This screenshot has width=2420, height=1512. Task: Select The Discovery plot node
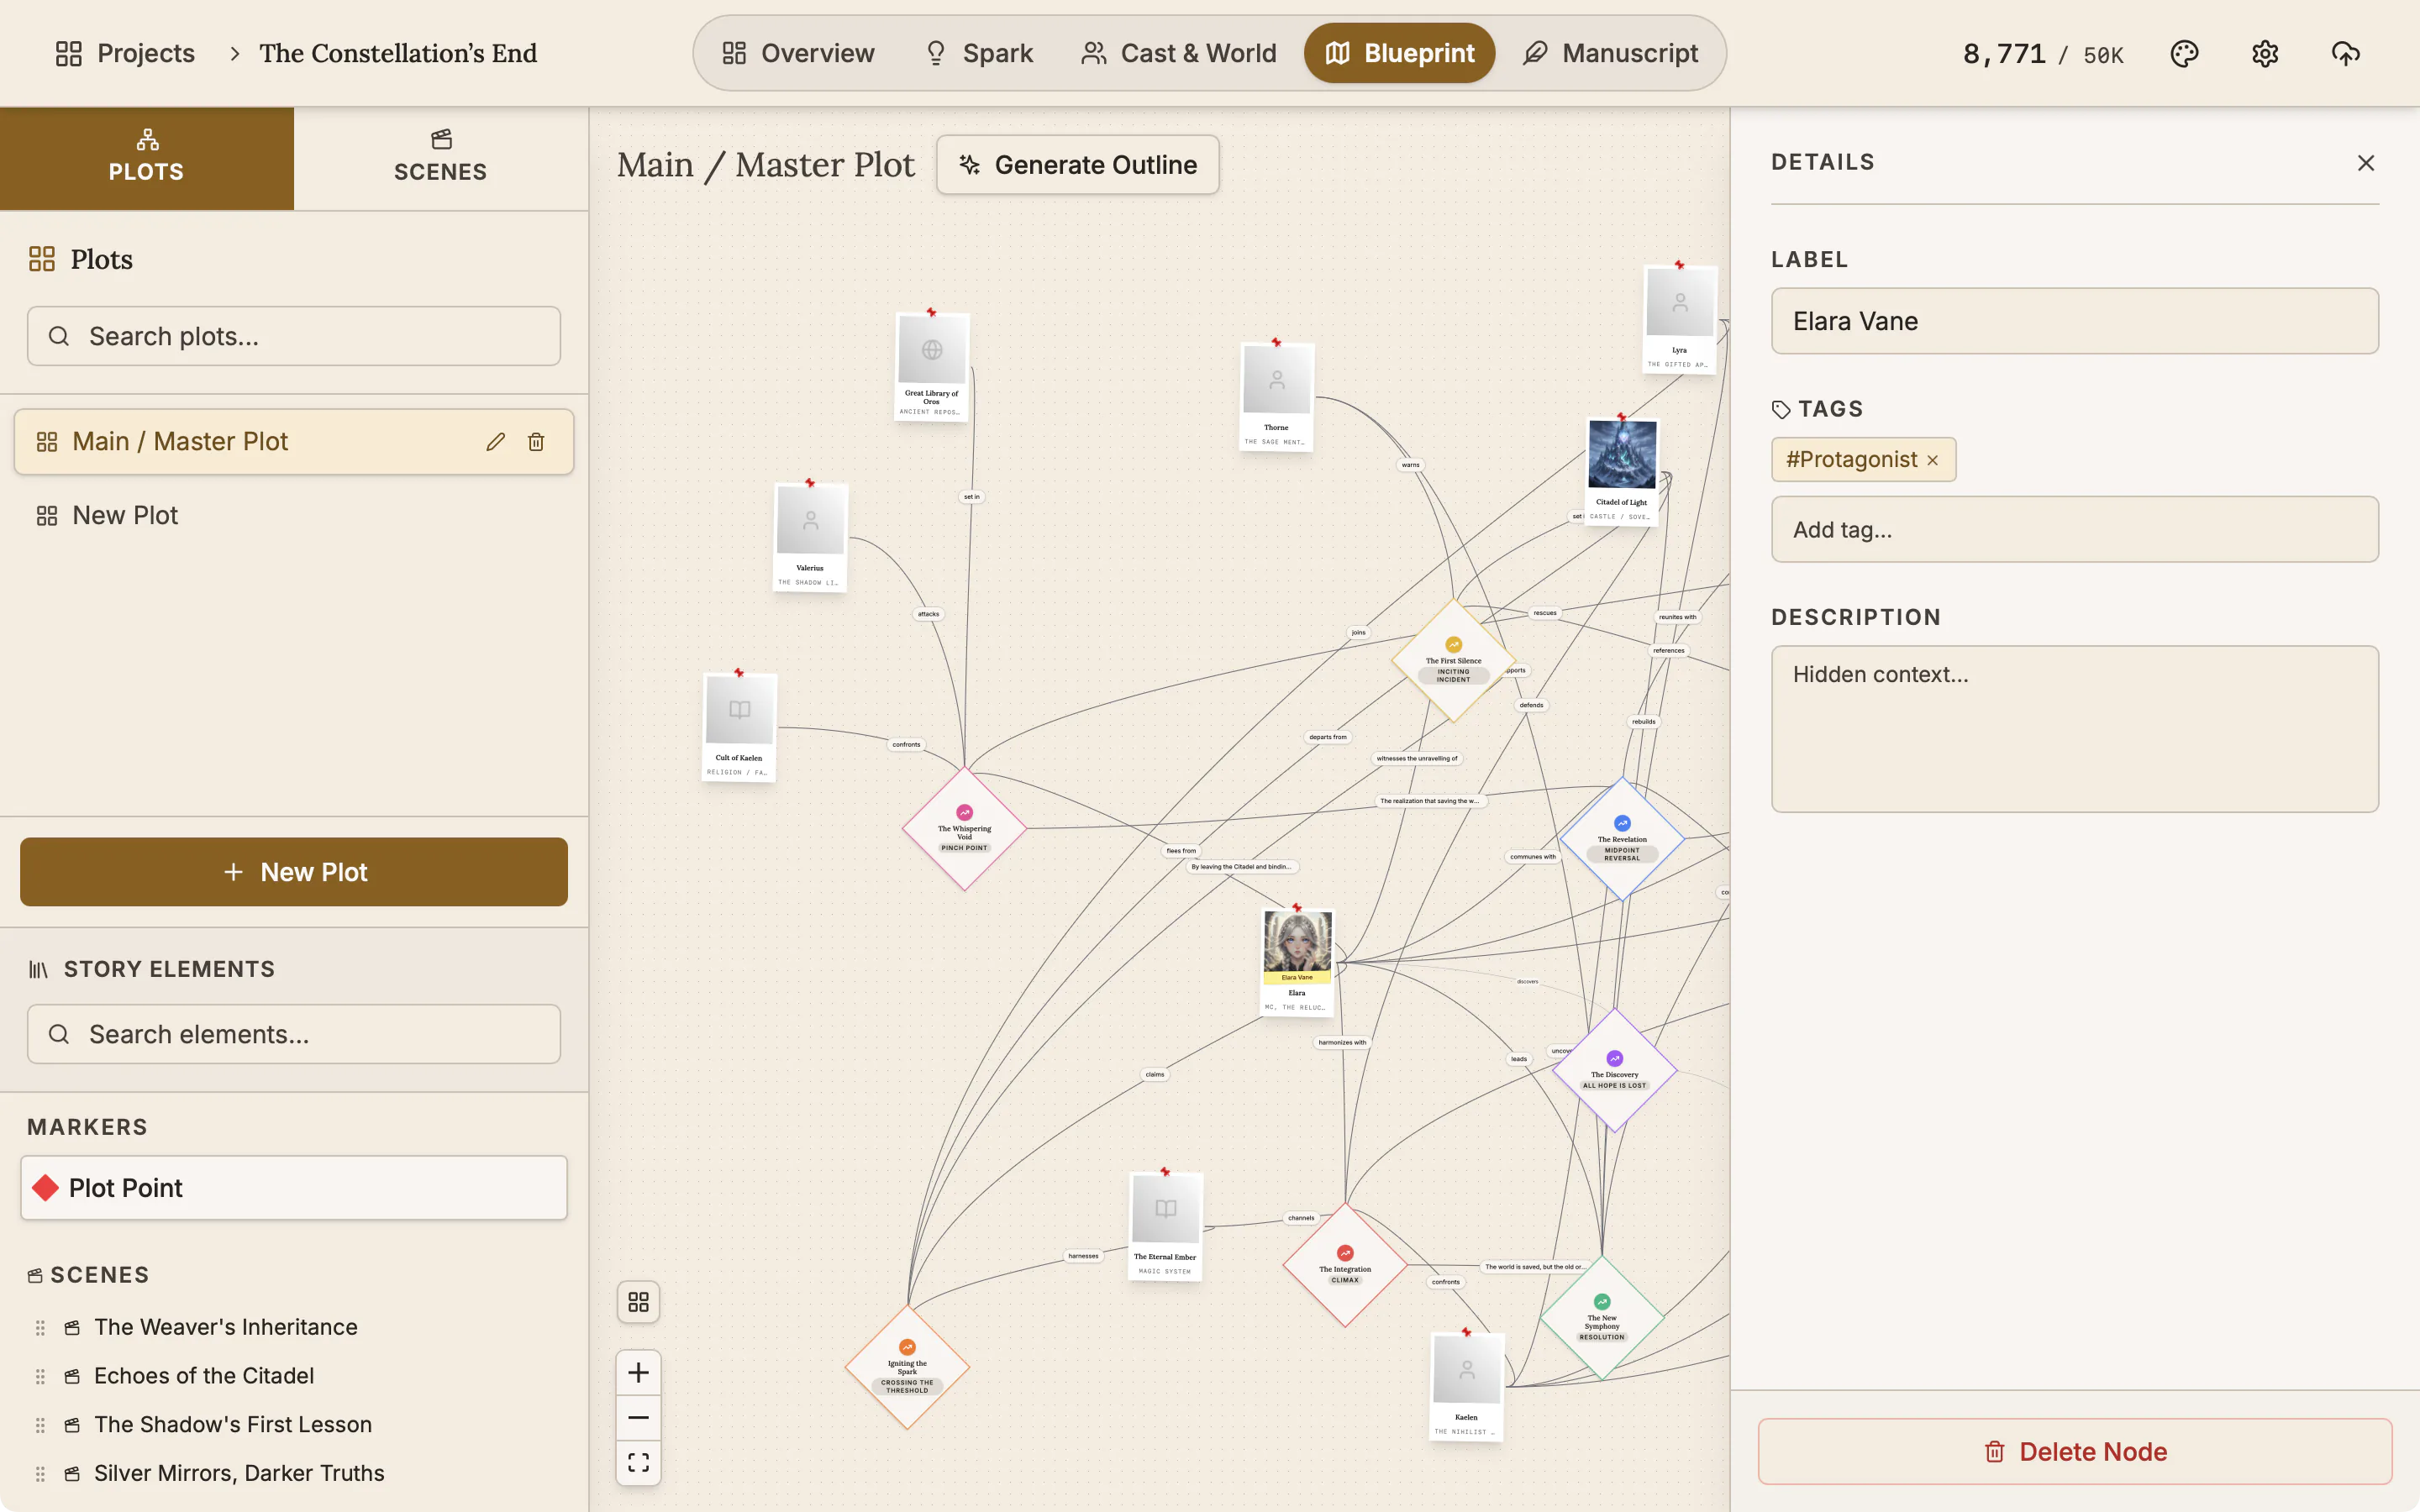click(1614, 1070)
